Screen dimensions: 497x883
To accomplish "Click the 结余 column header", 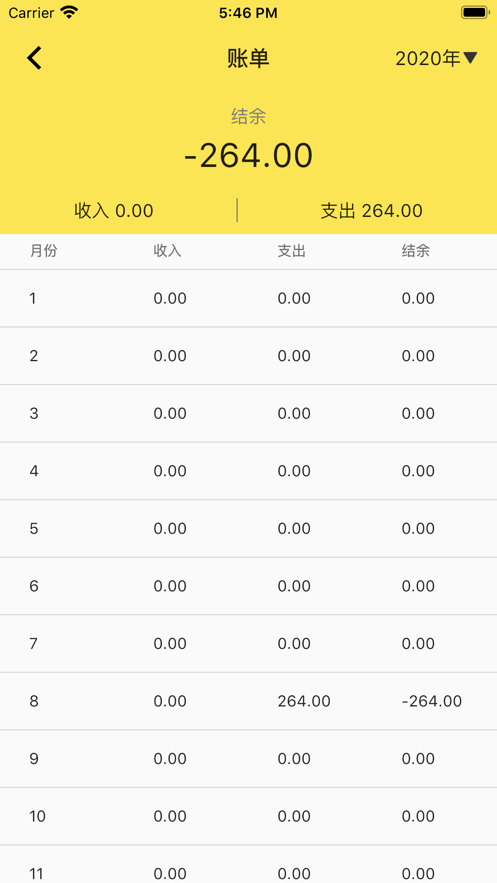I will pos(416,251).
